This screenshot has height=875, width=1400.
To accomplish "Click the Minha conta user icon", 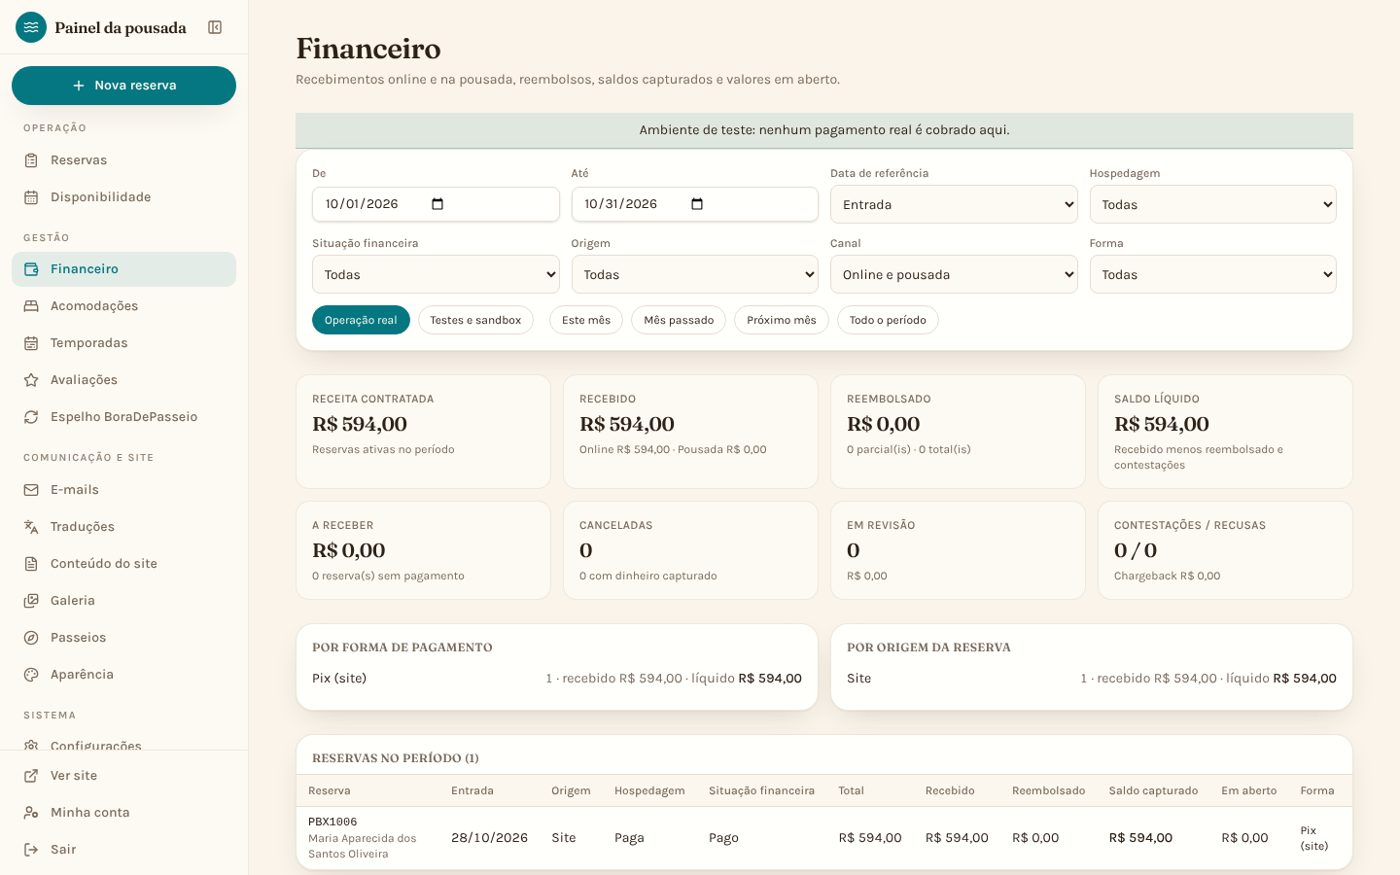I will point(31,813).
